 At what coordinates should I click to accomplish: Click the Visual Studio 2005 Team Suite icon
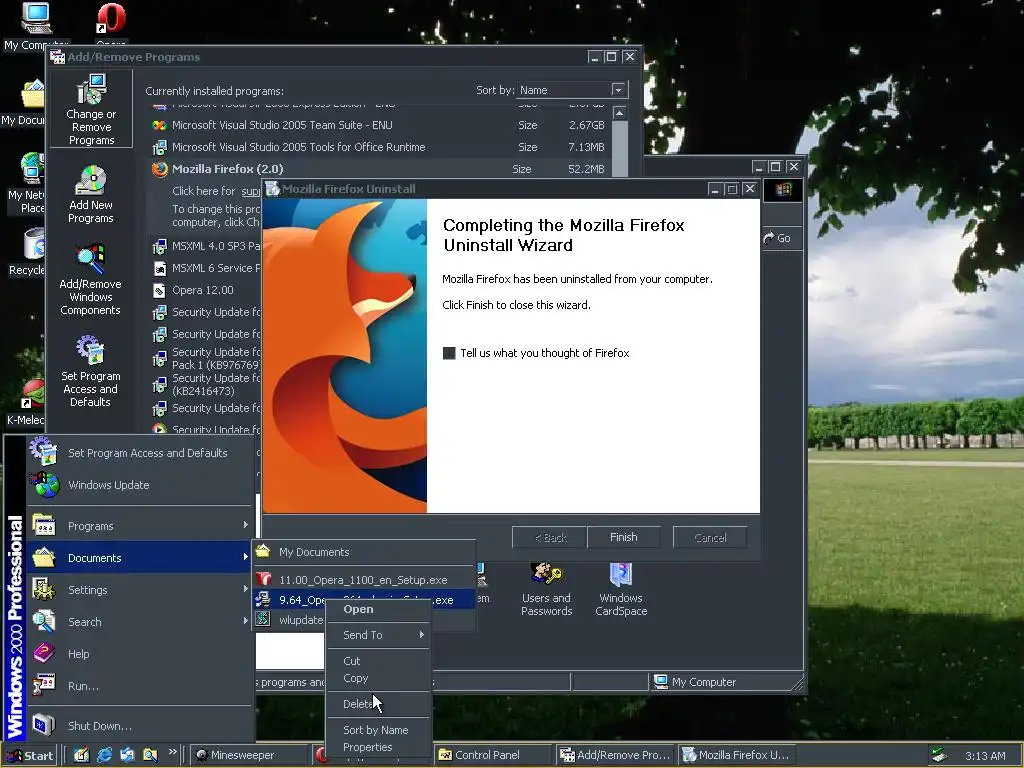pyautogui.click(x=159, y=125)
